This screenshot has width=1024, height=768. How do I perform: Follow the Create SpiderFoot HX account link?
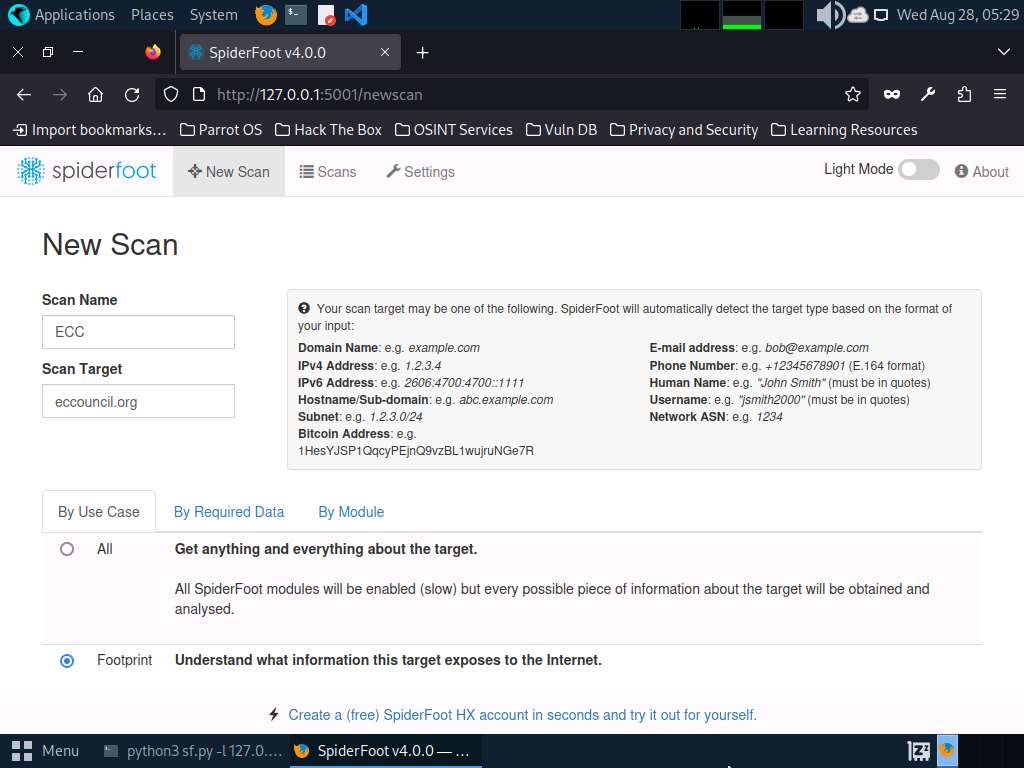click(x=522, y=715)
